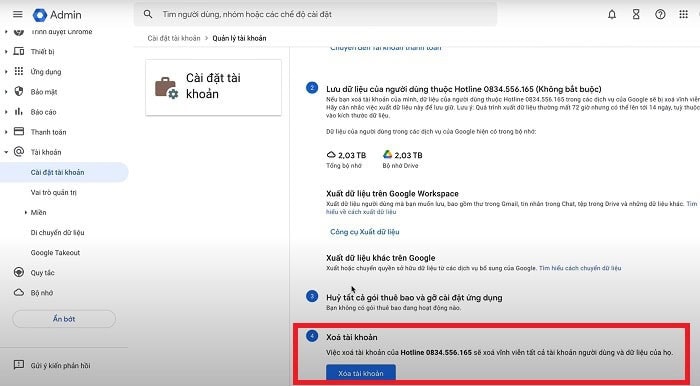The height and width of the screenshot is (386, 700).
Task: Click the Báo cáo bar chart icon
Action: [19, 111]
